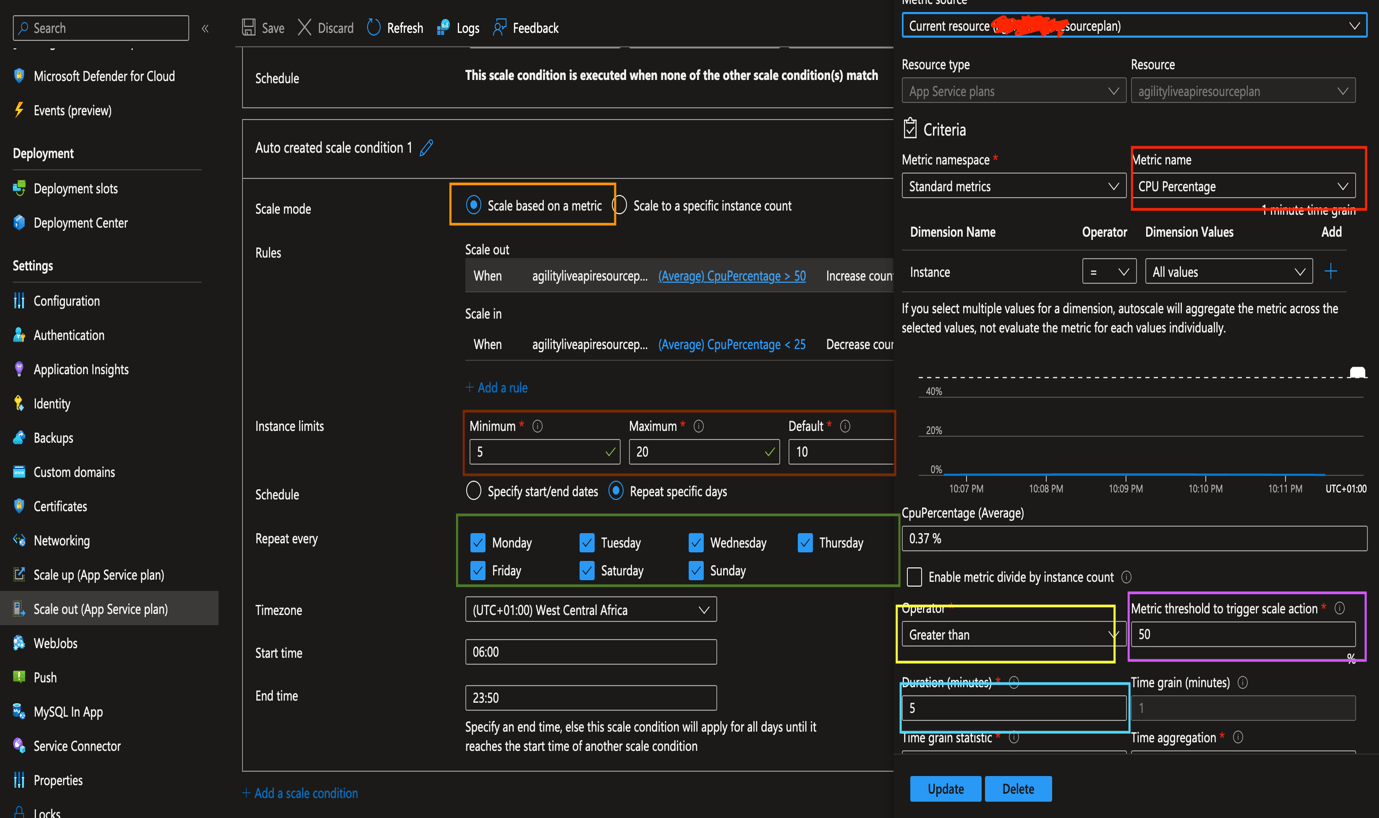
Task: Click info icon next to Minimum
Action: click(538, 426)
